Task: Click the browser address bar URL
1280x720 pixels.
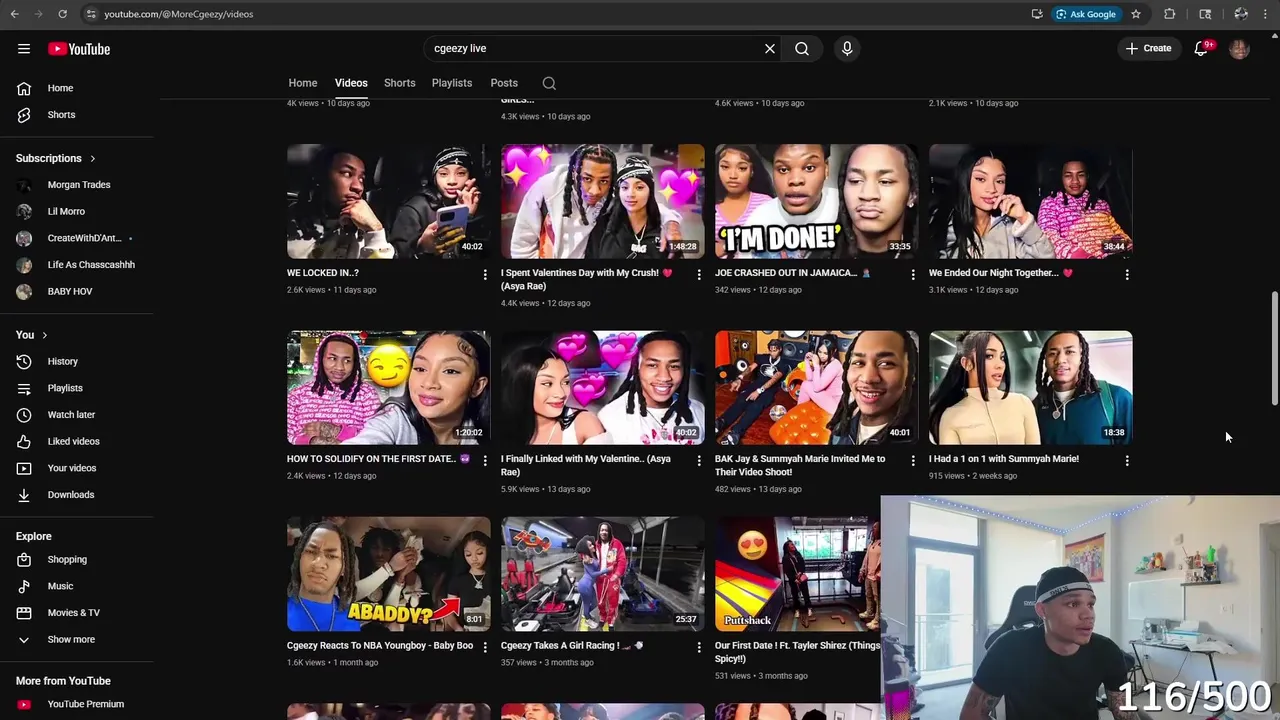Action: click(179, 14)
